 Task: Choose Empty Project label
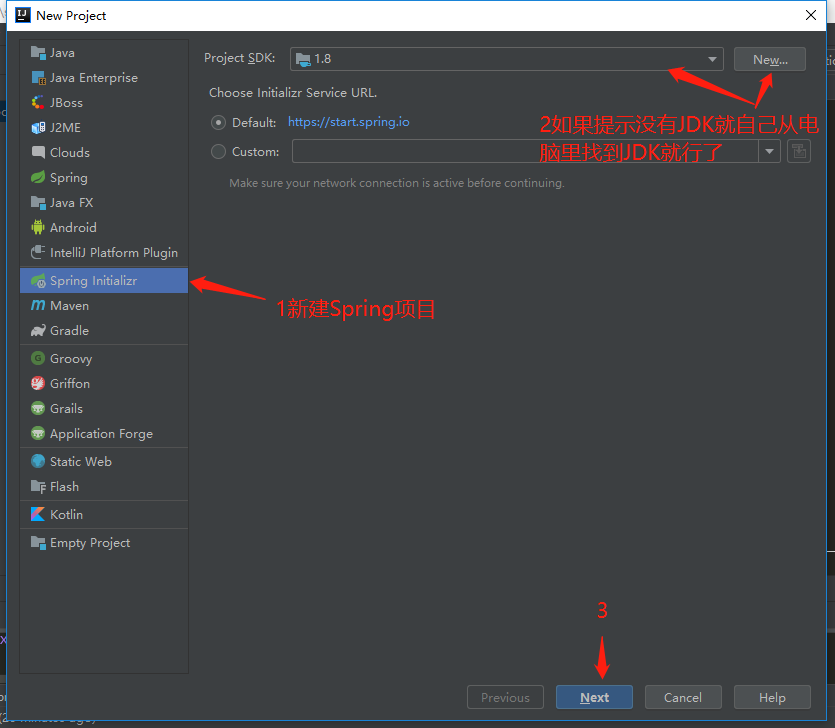click(90, 543)
